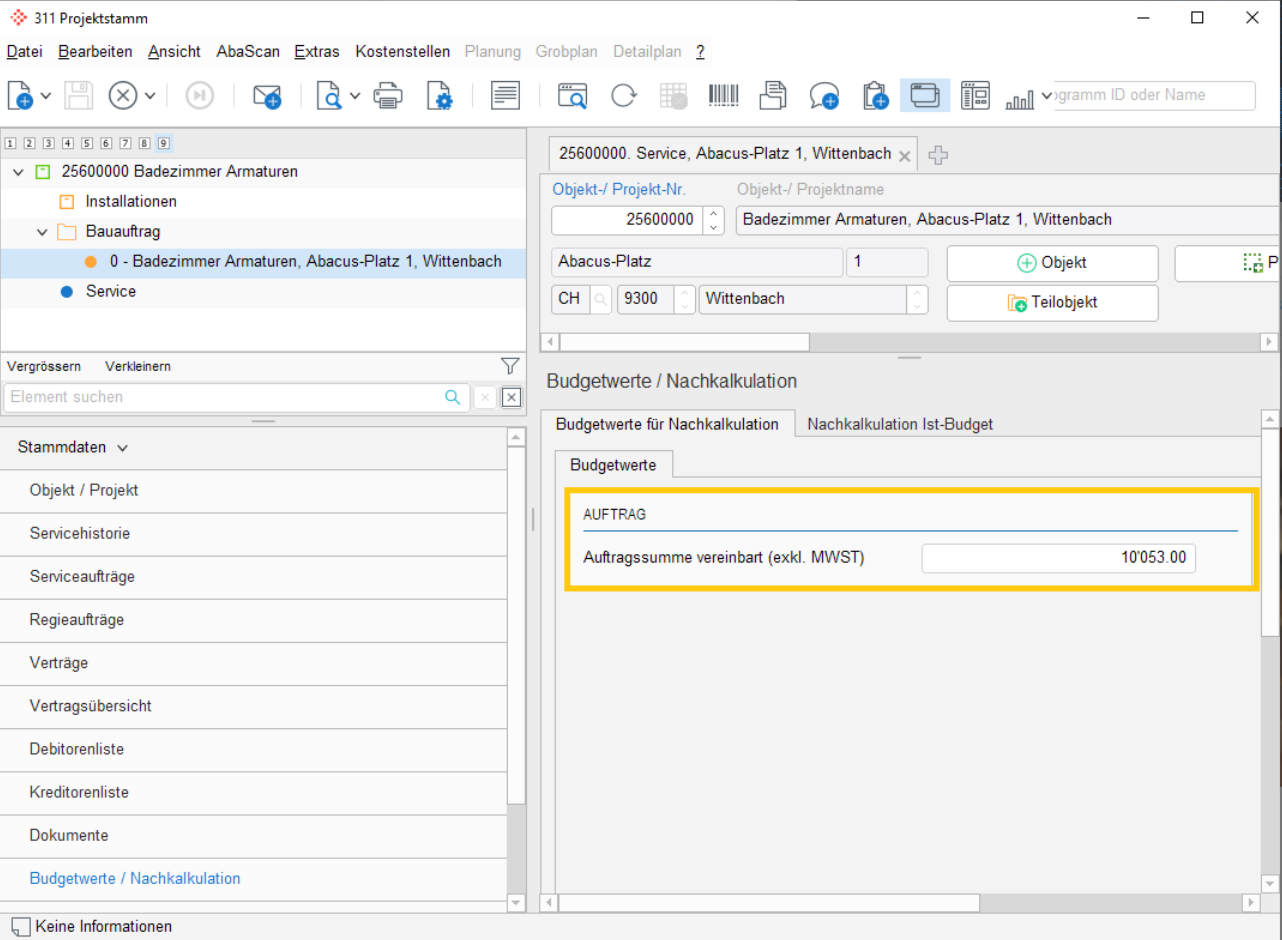Viewport: 1282px width, 940px height.
Task: Select tree level button 1
Action: (x=10, y=144)
